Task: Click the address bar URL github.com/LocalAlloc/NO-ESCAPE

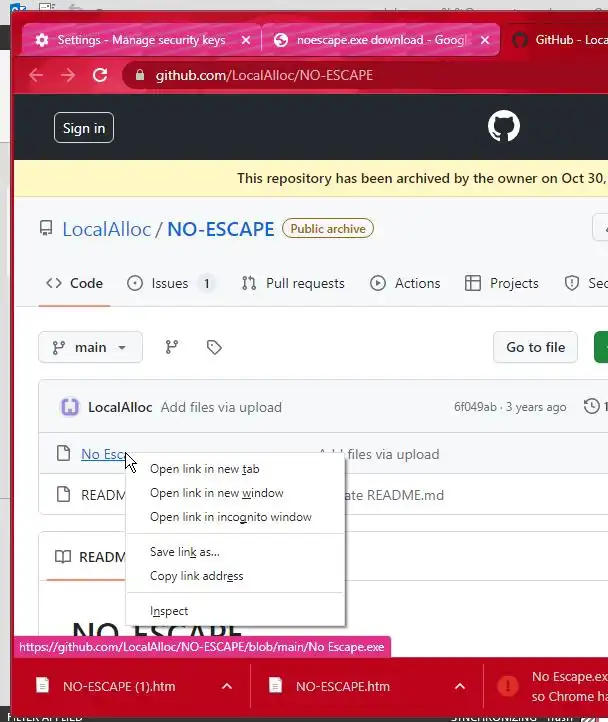Action: 264,75
